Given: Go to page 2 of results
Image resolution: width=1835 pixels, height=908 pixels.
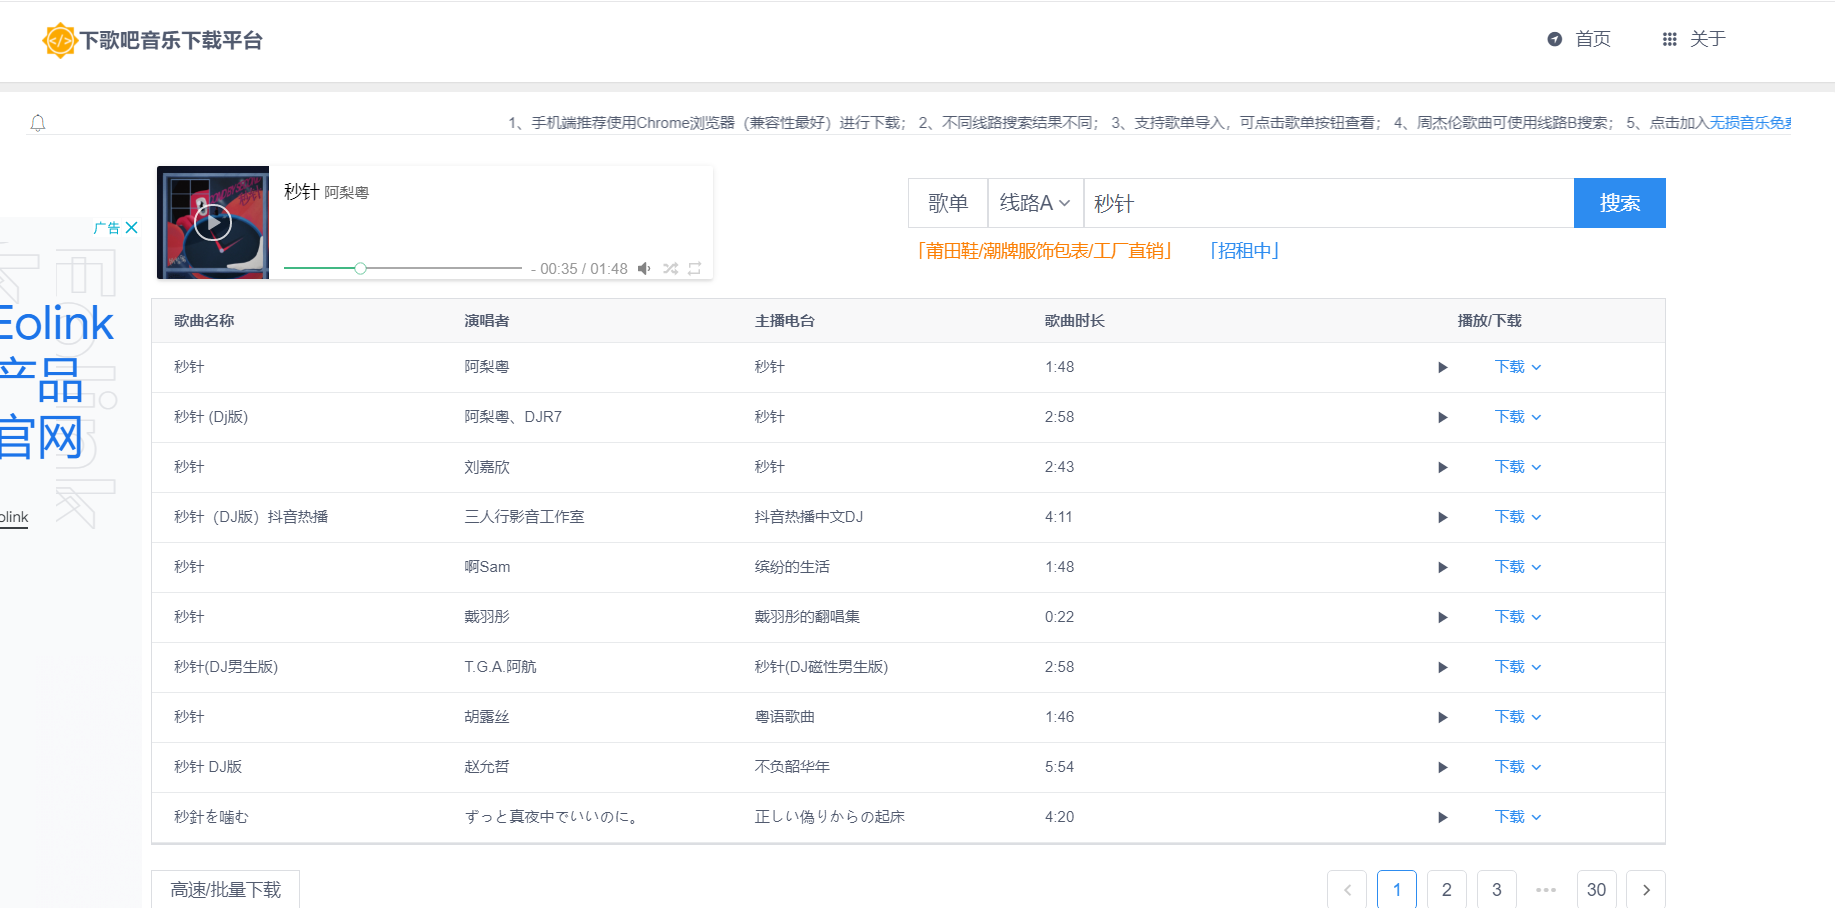Looking at the screenshot, I should coord(1446,889).
